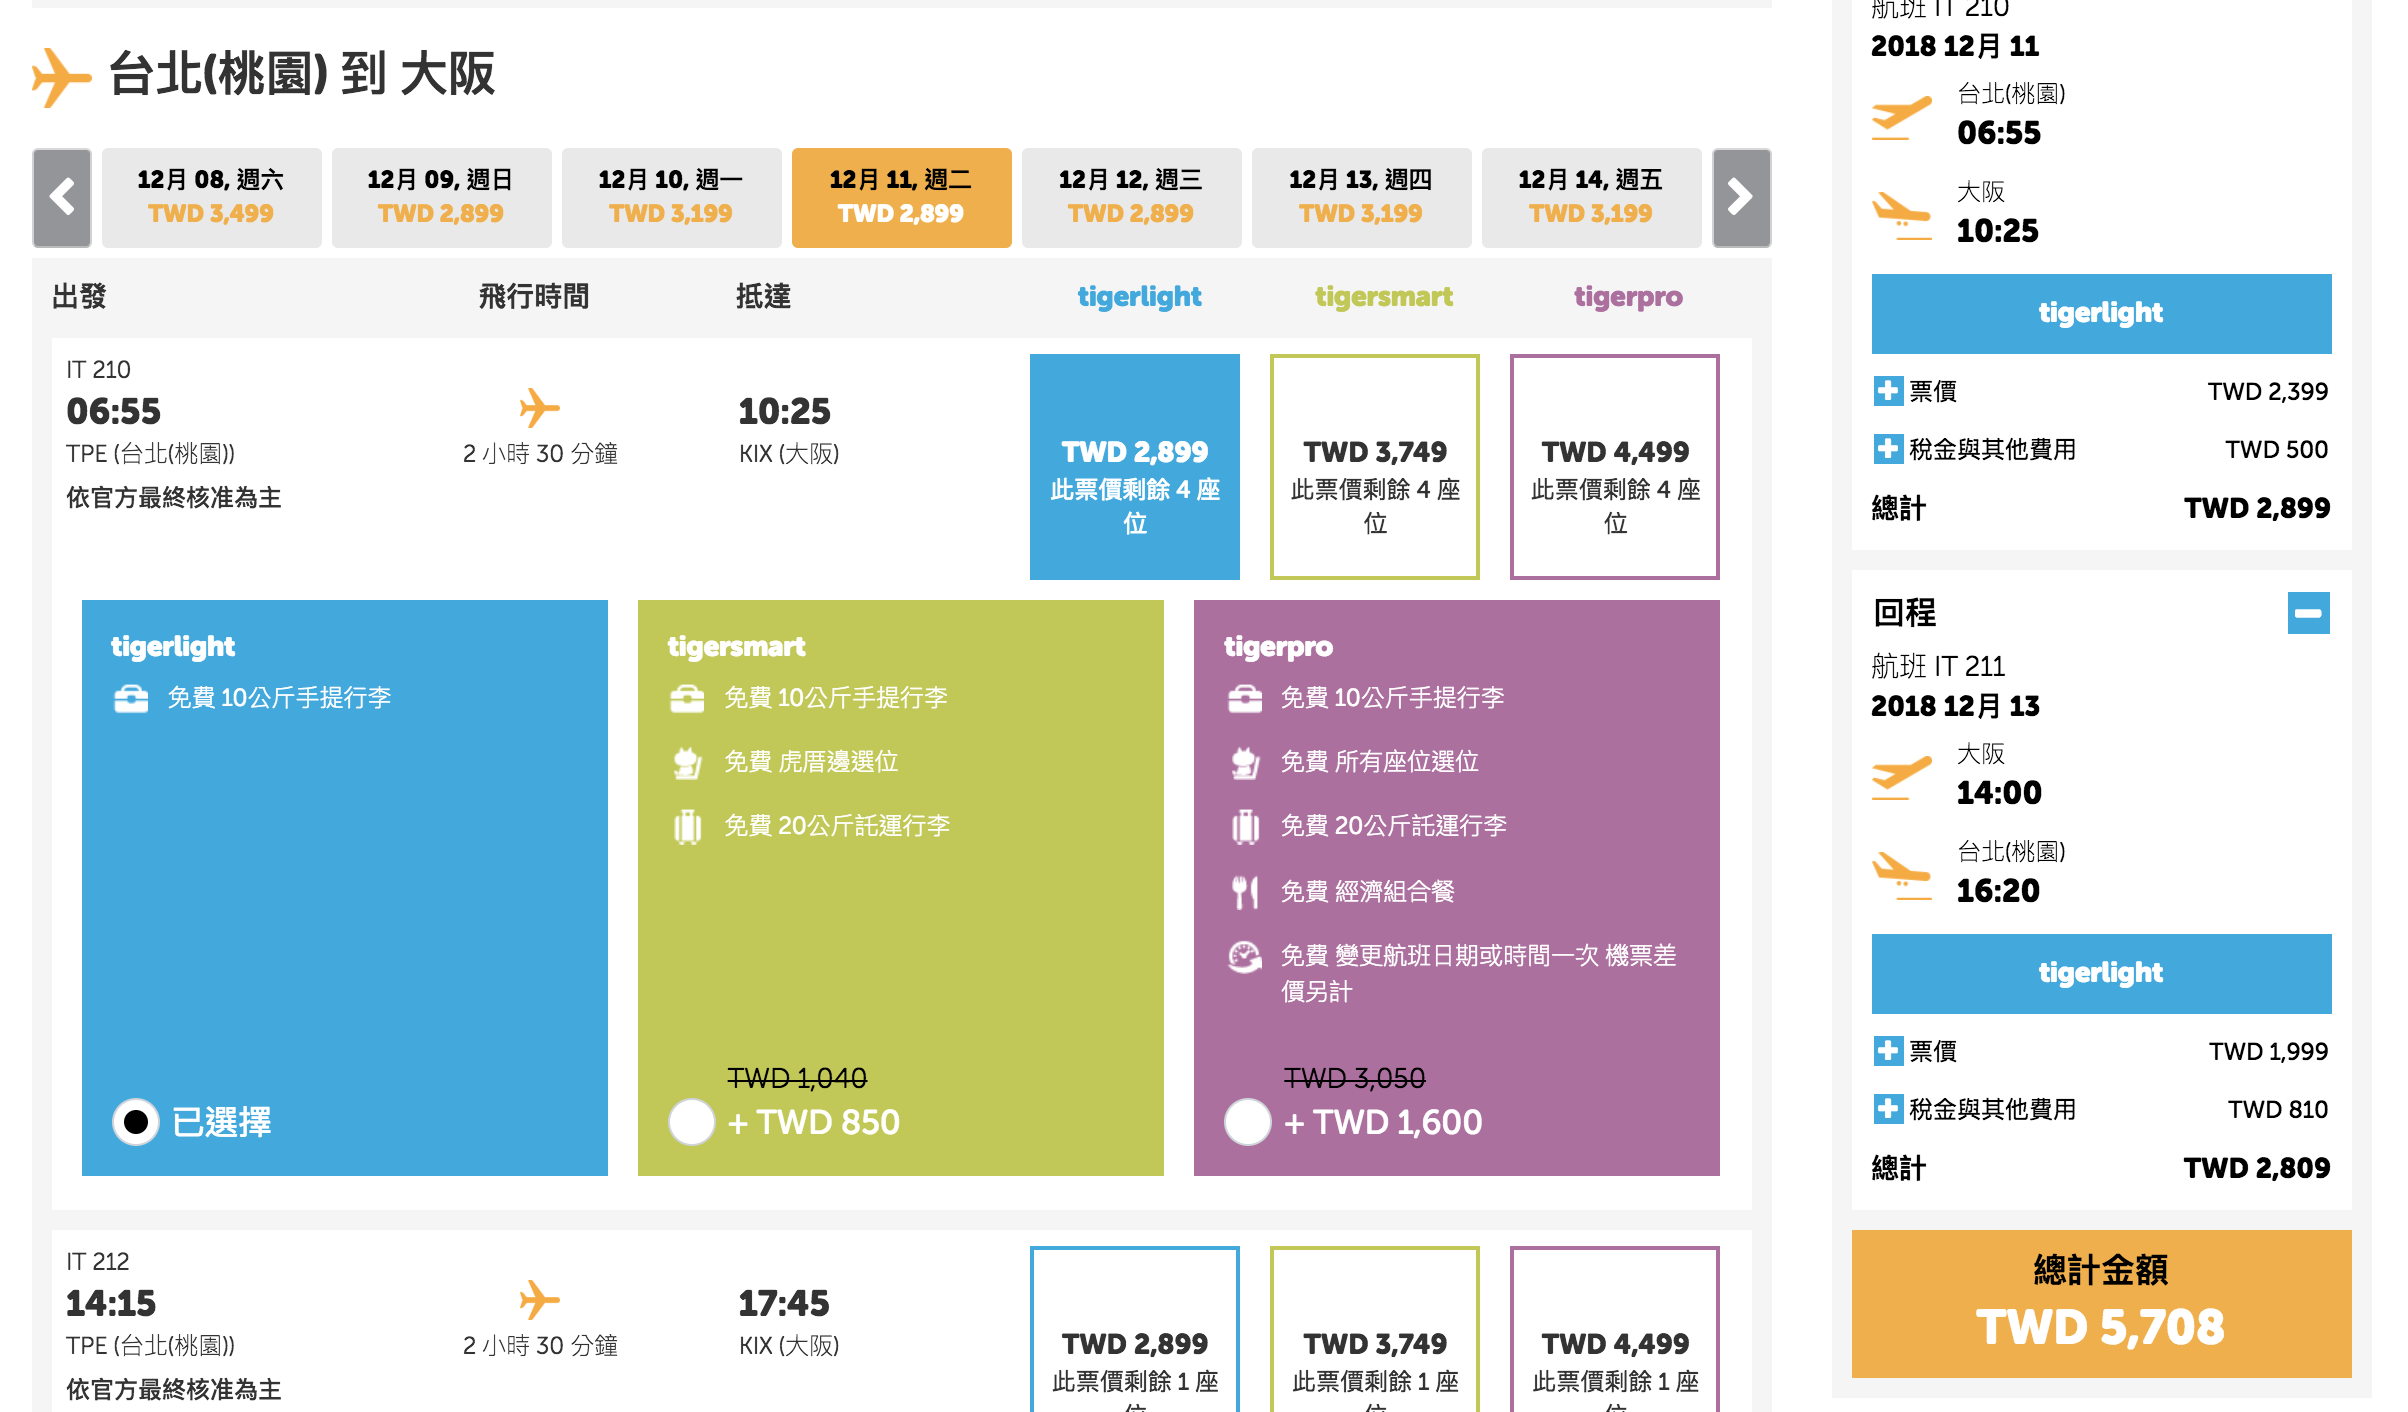Click outbound departure plane icon at 06:55

(x=1901, y=118)
